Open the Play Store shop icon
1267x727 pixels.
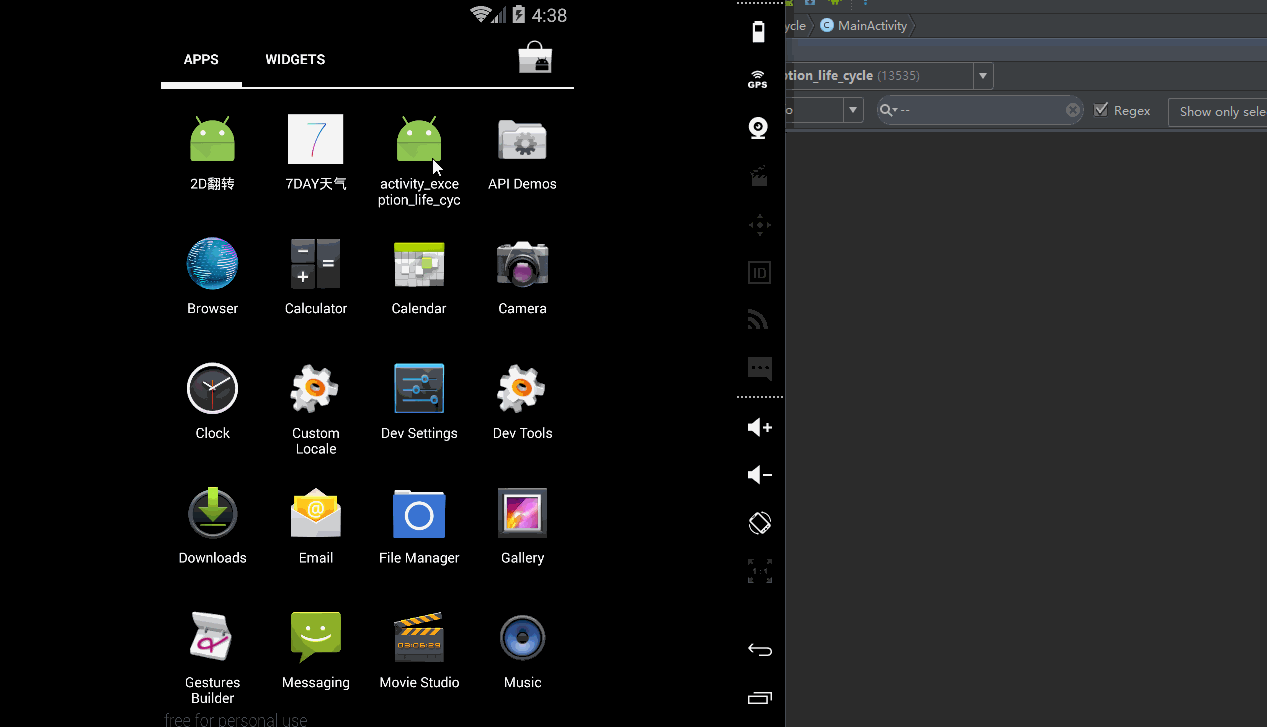point(535,58)
